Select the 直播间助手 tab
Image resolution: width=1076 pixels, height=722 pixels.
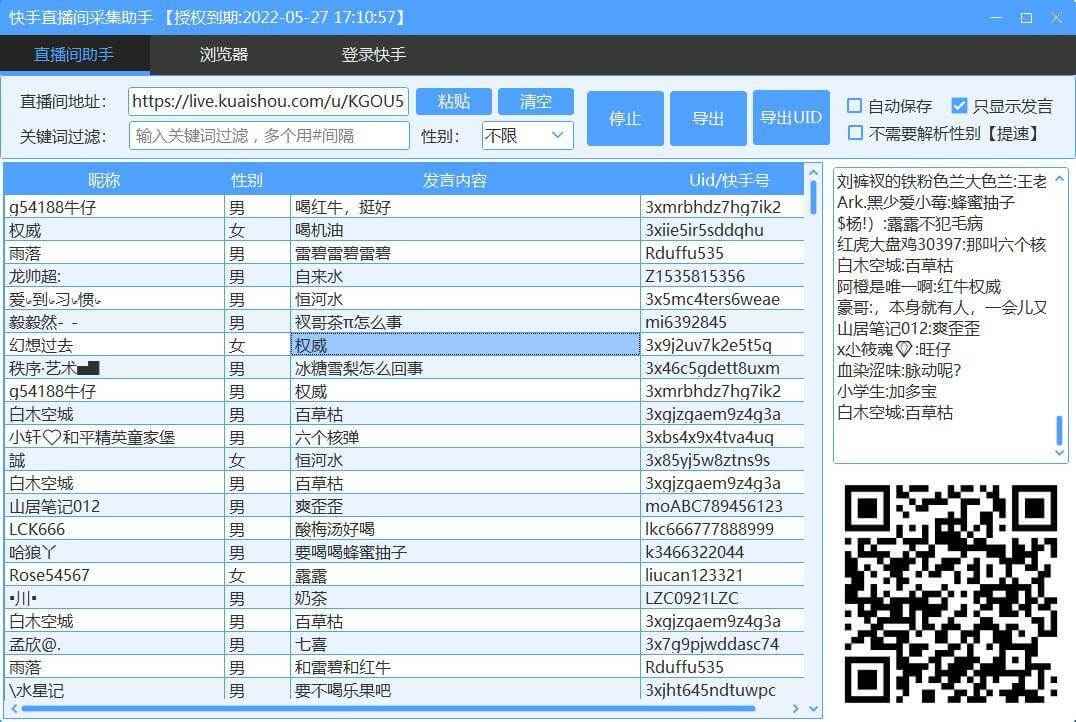74,55
